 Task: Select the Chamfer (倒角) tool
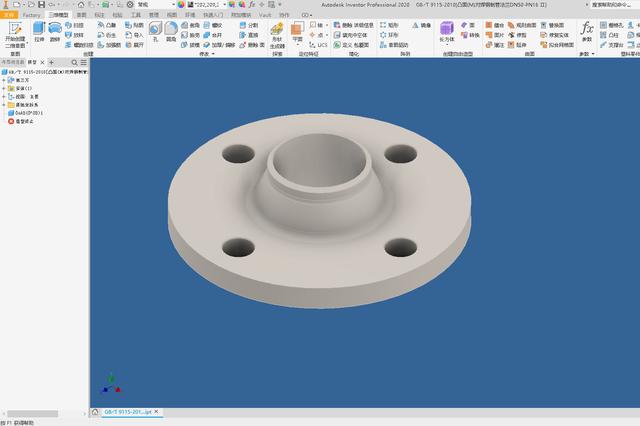190,25
